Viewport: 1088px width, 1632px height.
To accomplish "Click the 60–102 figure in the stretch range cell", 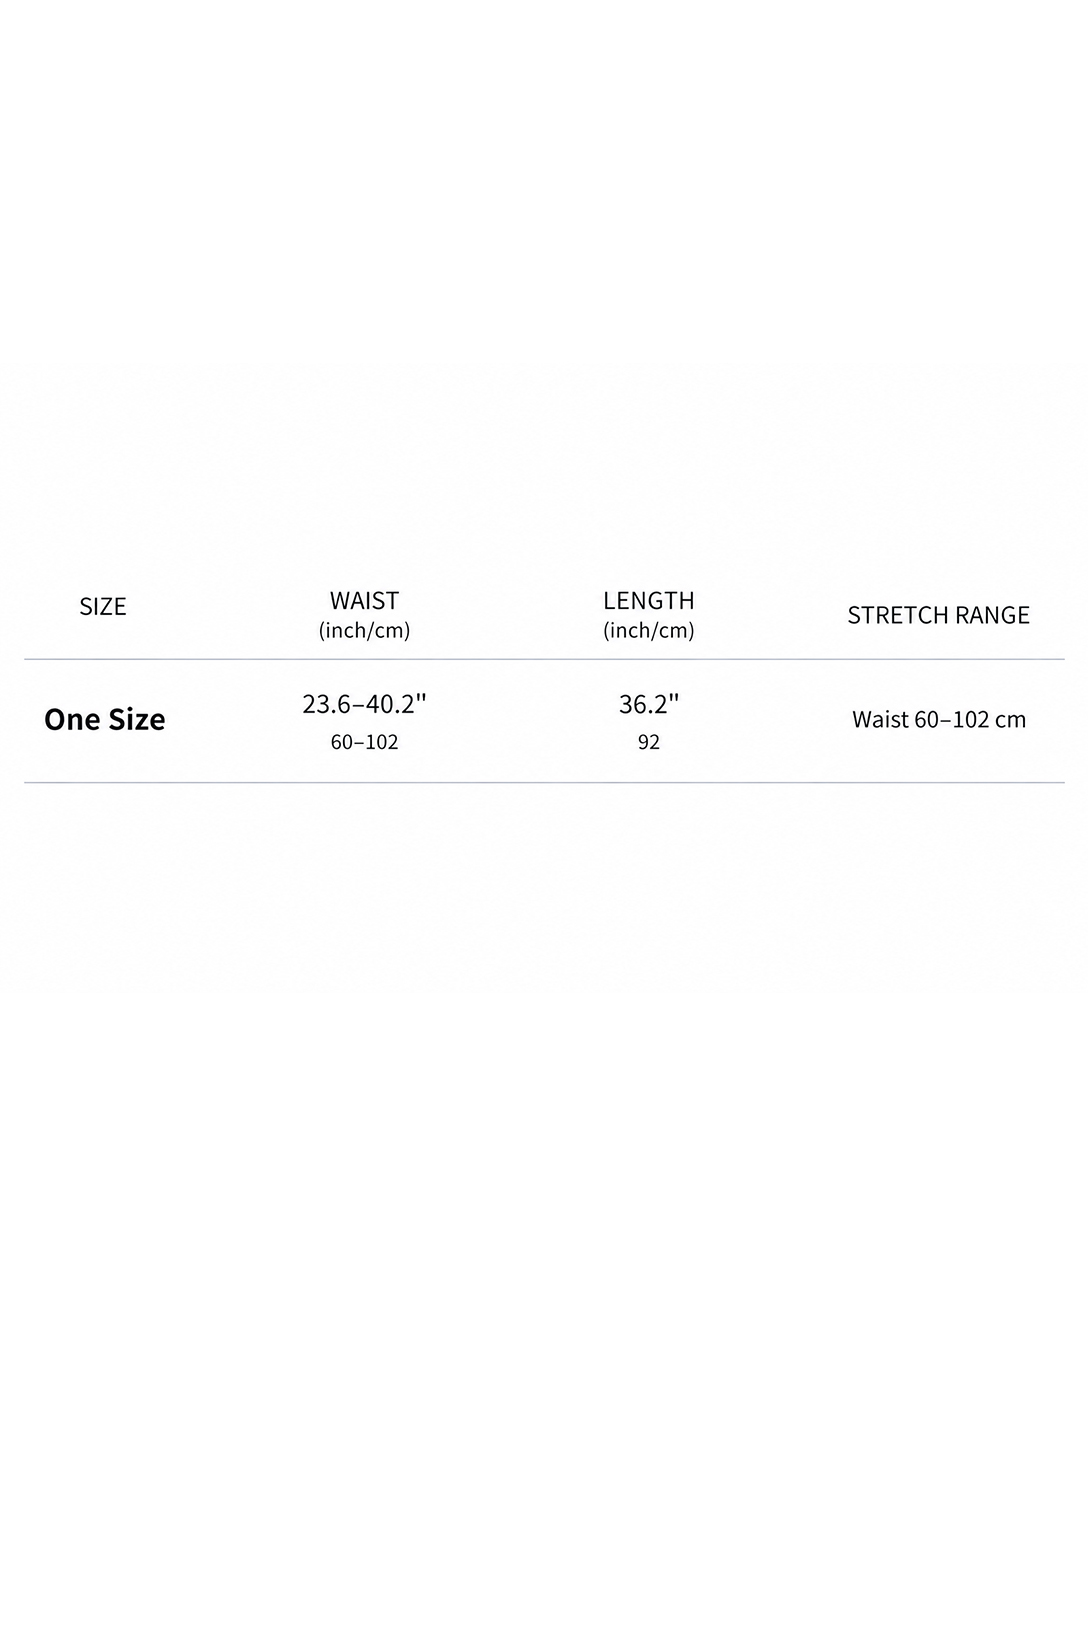I will coord(953,720).
